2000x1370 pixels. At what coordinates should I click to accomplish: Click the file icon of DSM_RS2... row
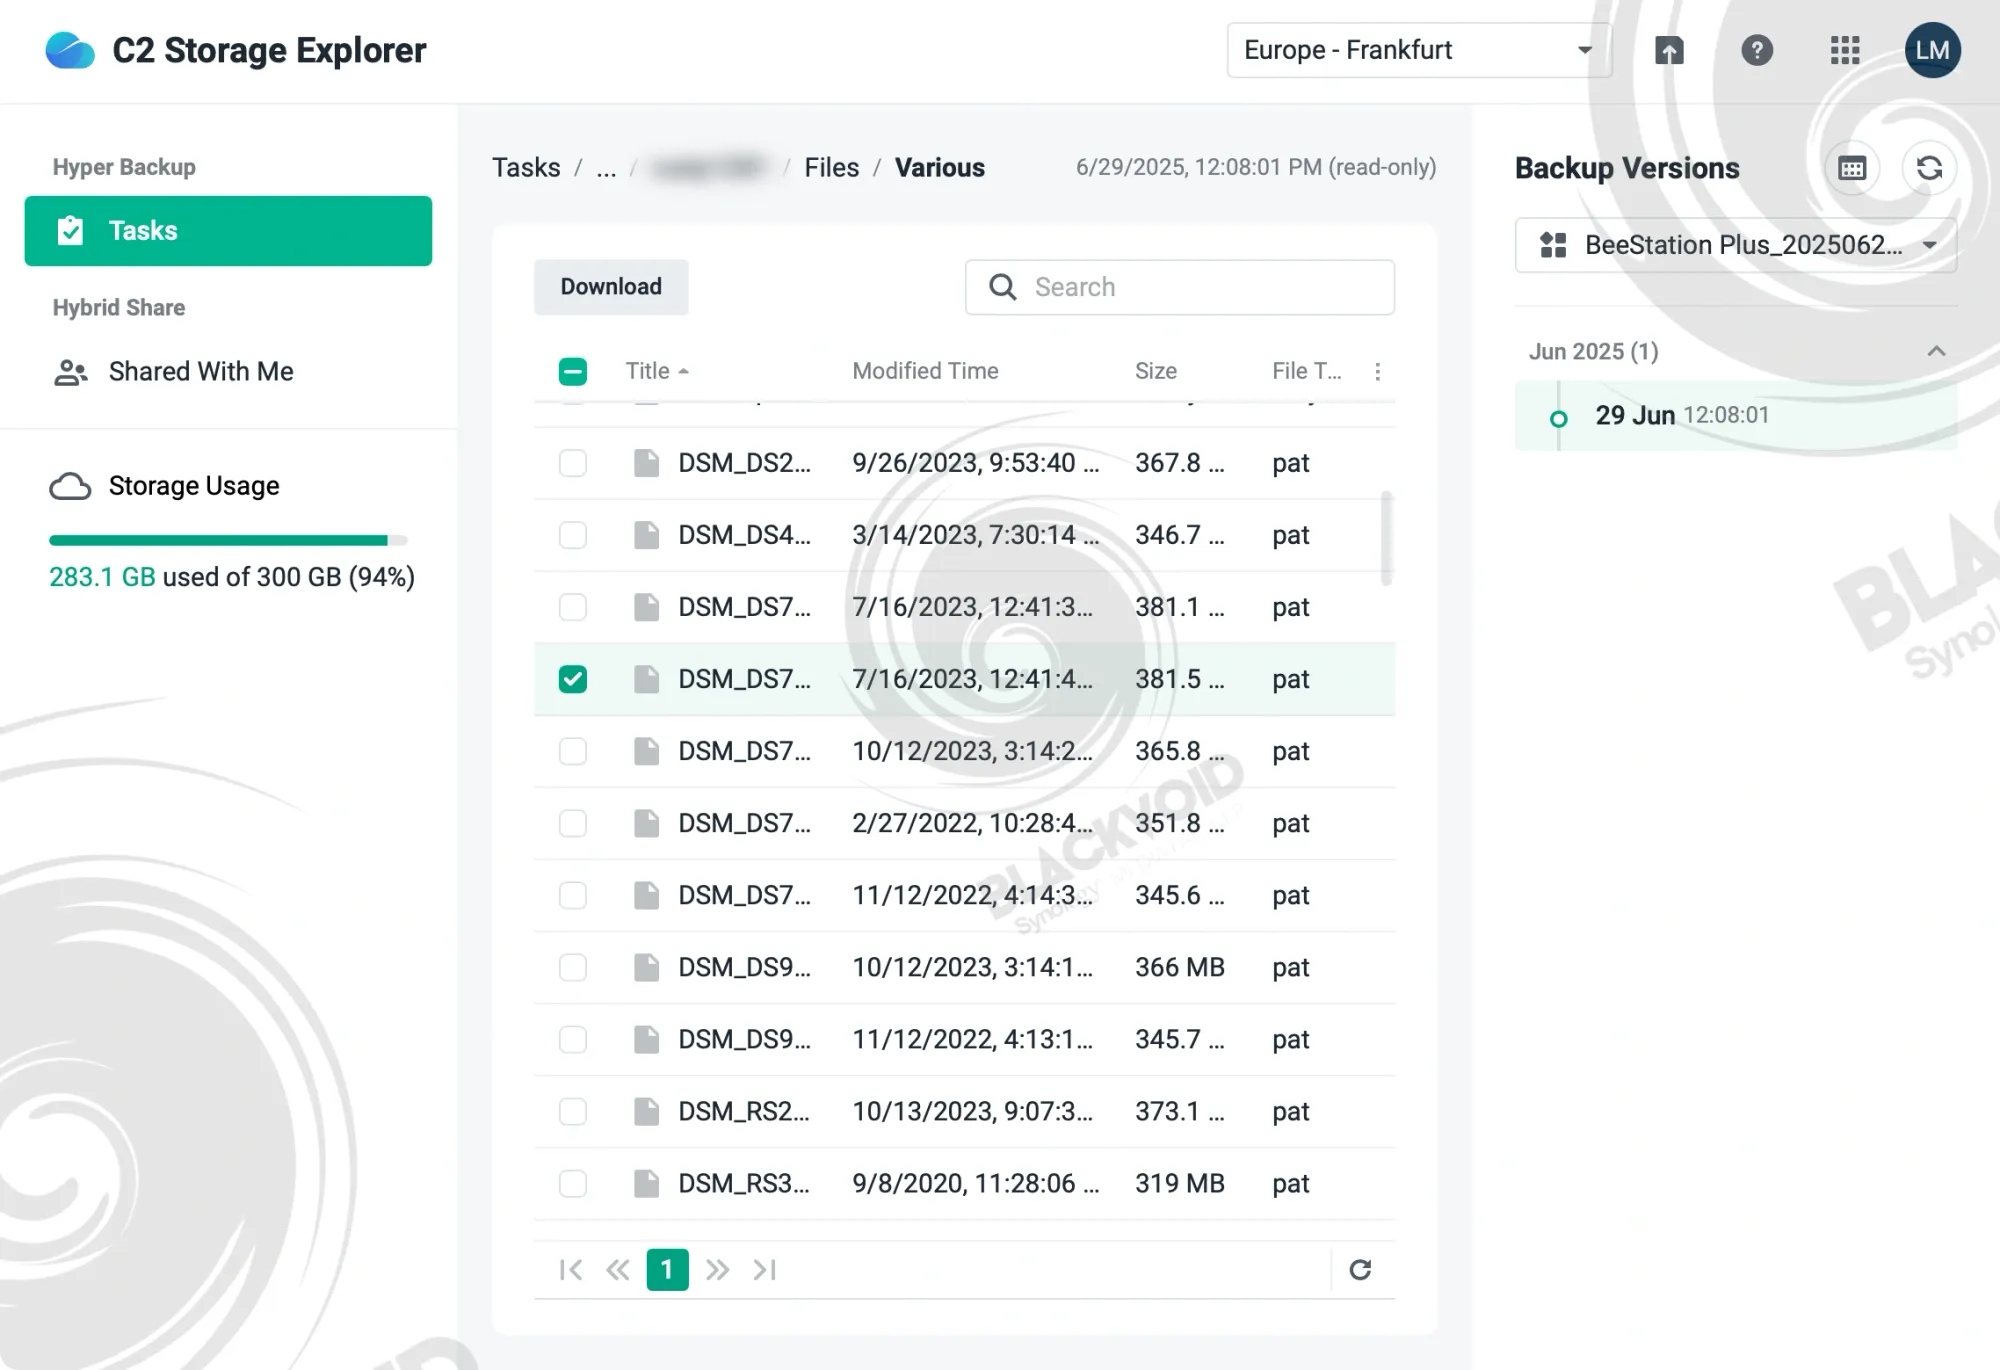pyautogui.click(x=647, y=1112)
